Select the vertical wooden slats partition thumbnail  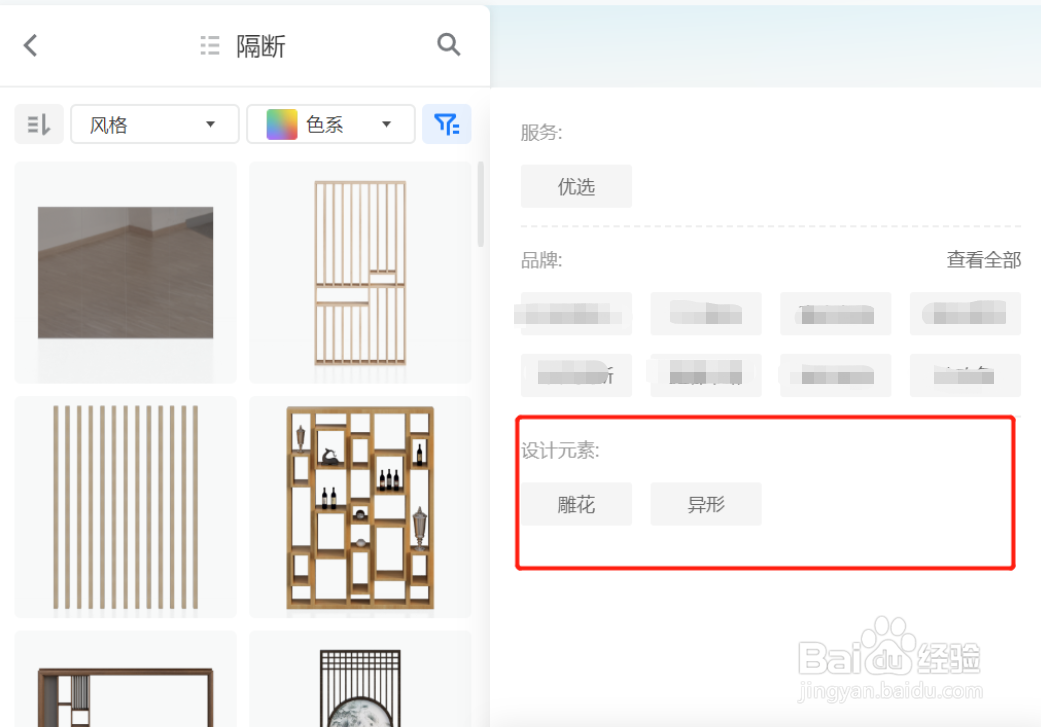click(x=125, y=507)
